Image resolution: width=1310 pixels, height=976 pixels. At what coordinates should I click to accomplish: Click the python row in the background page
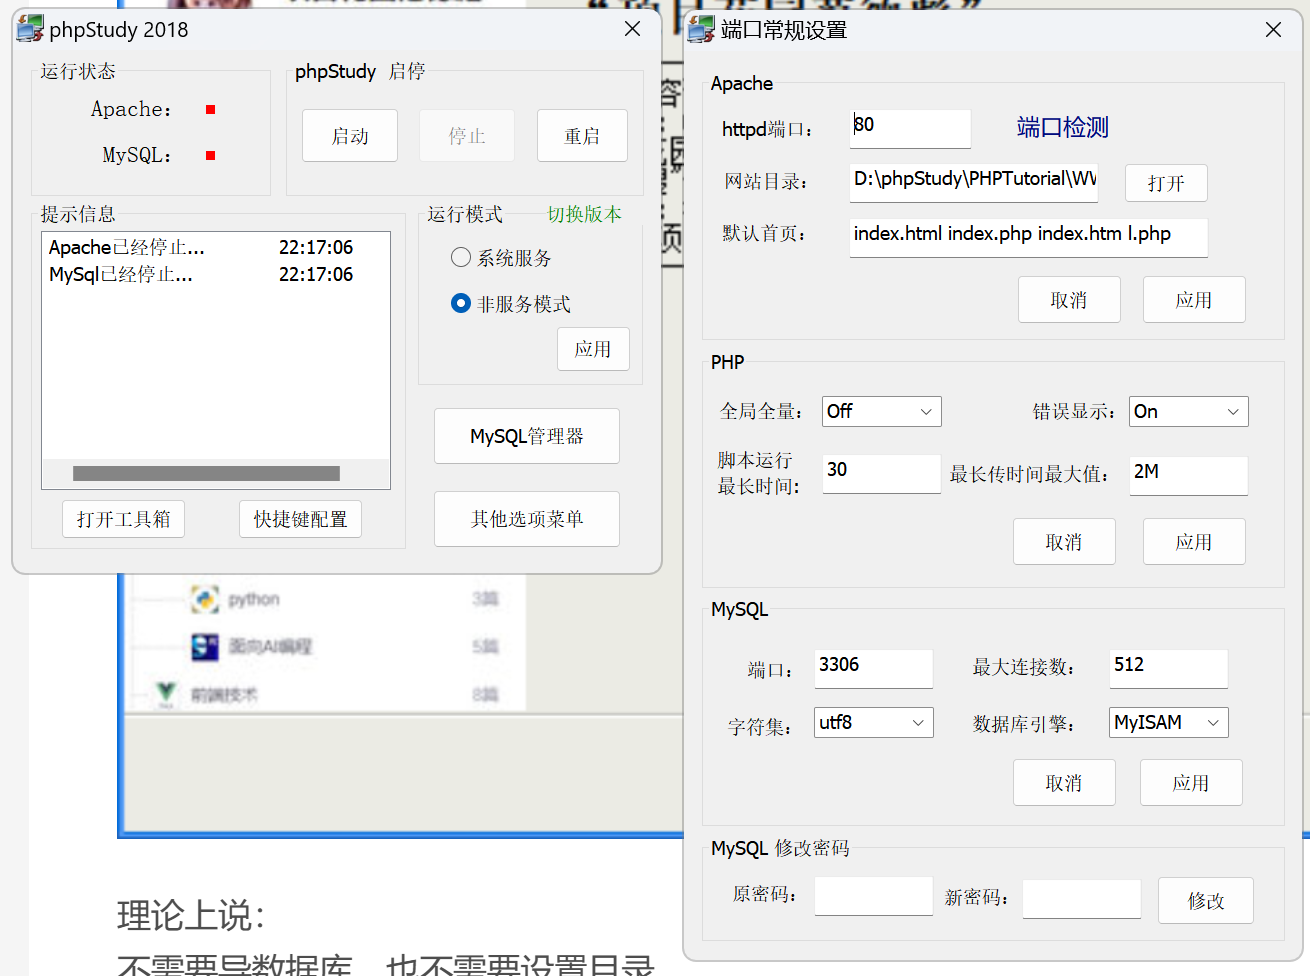345,599
